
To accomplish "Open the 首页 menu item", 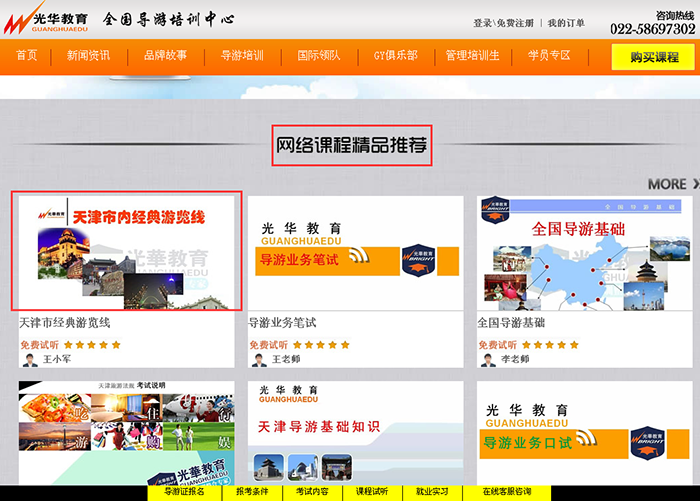I will pos(27,55).
